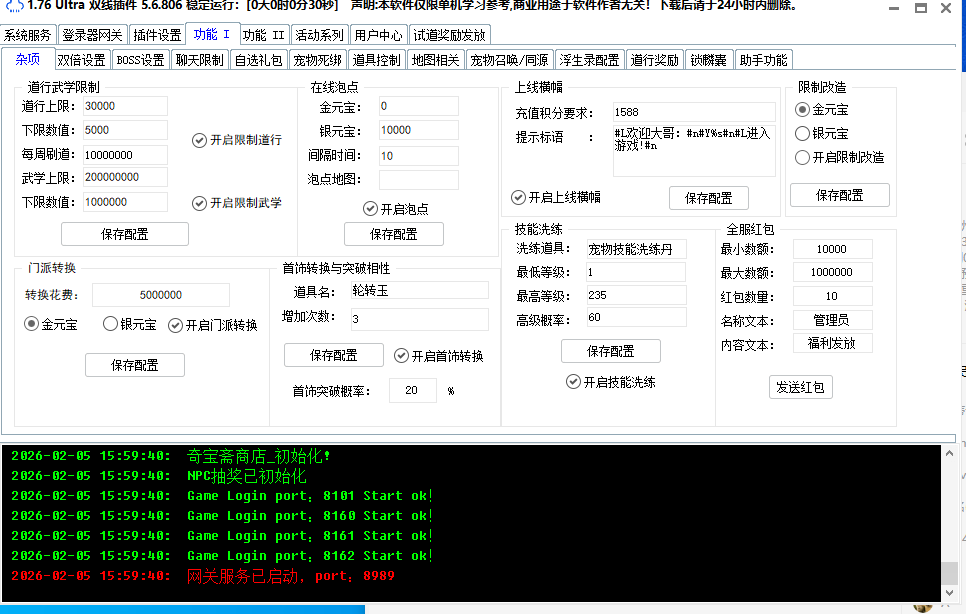966x614 pixels.
Task: Click 保存配置 under 技能洗练 section
Action: [610, 351]
